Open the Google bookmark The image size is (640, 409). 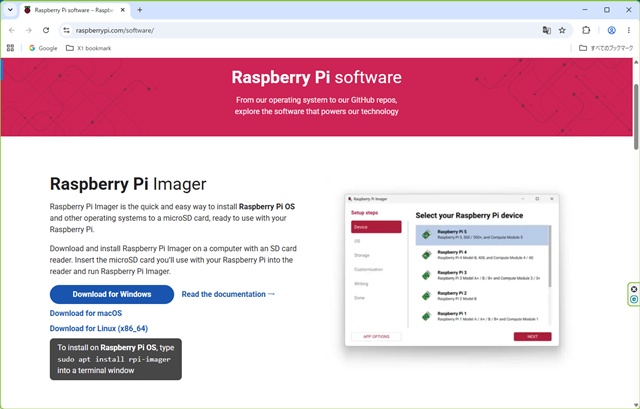tap(43, 48)
